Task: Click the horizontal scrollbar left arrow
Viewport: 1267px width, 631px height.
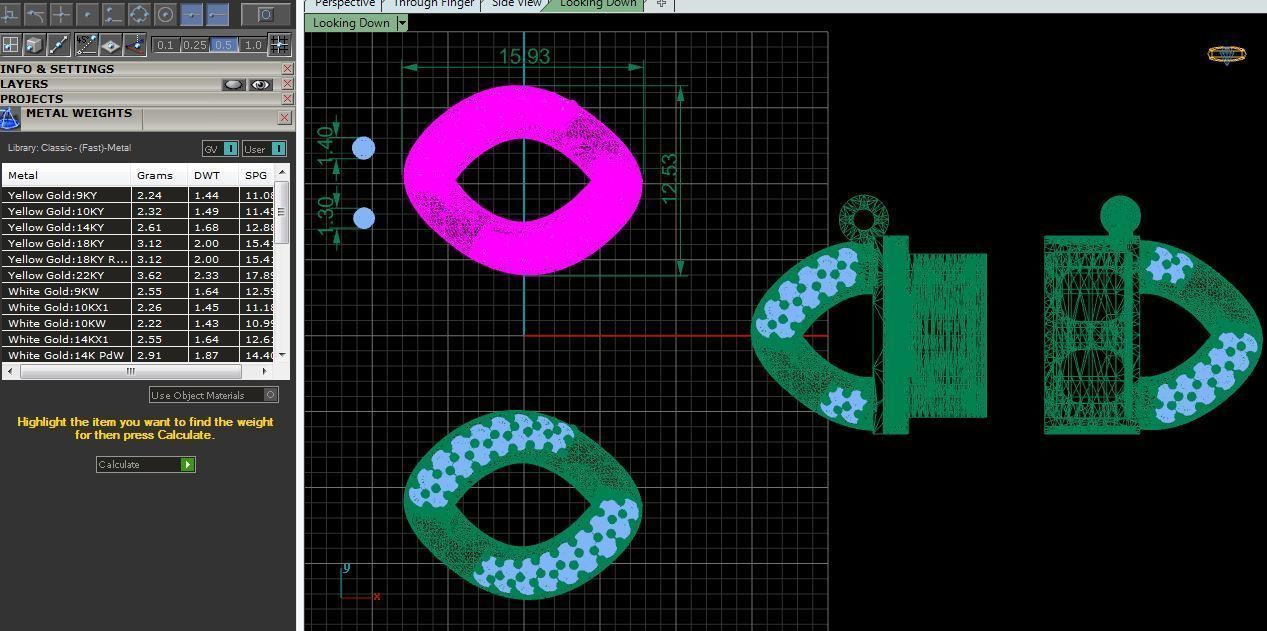Action: coord(8,371)
